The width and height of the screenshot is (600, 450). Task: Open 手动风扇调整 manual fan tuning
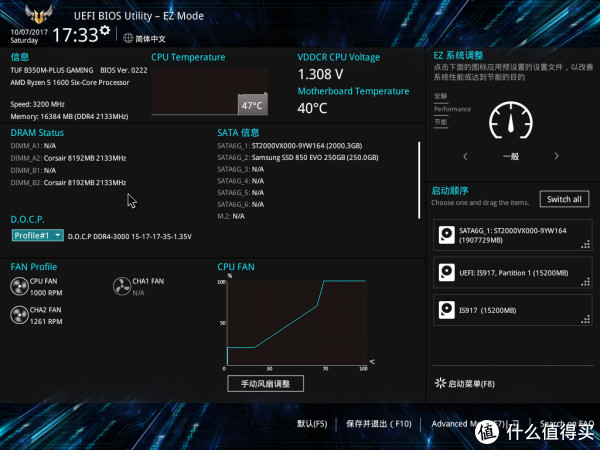266,383
